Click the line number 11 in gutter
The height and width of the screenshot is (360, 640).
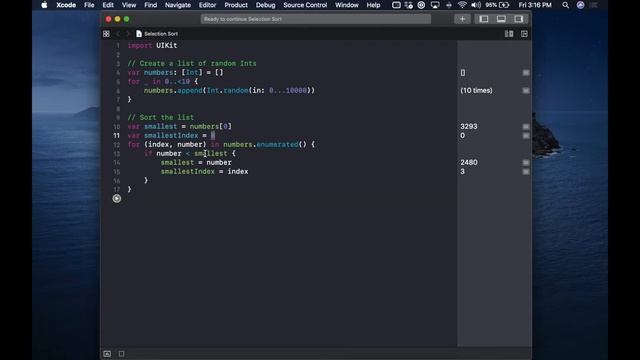pos(117,136)
